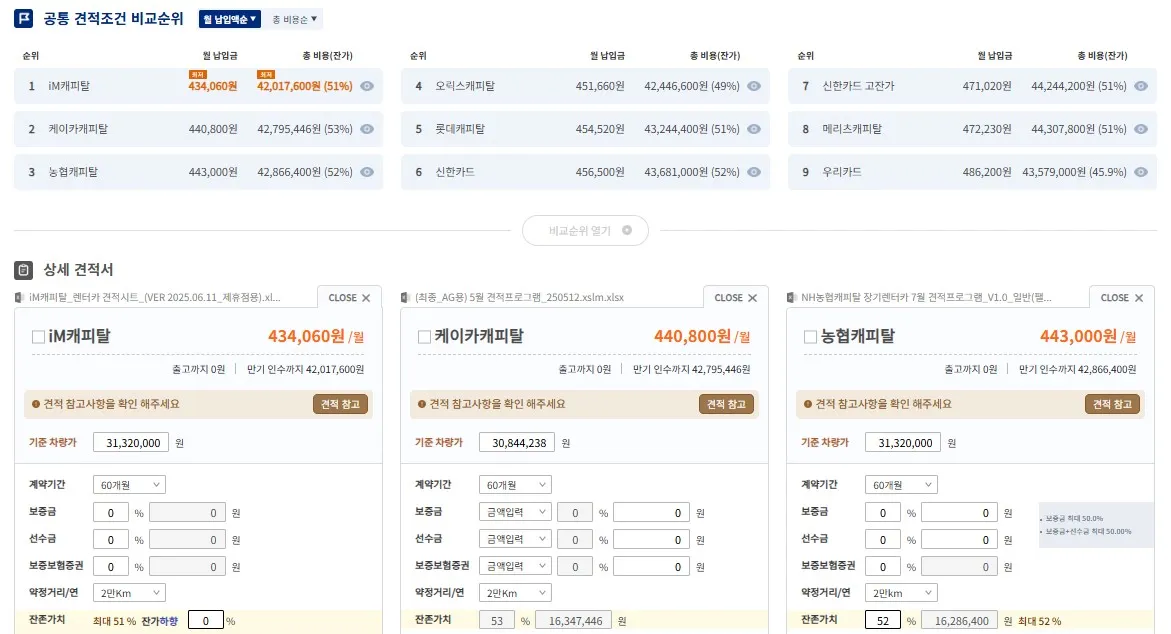The height and width of the screenshot is (634, 1171).
Task: Open 약정거리/연 dropdown in iM캐피탈 card
Action: [129, 593]
